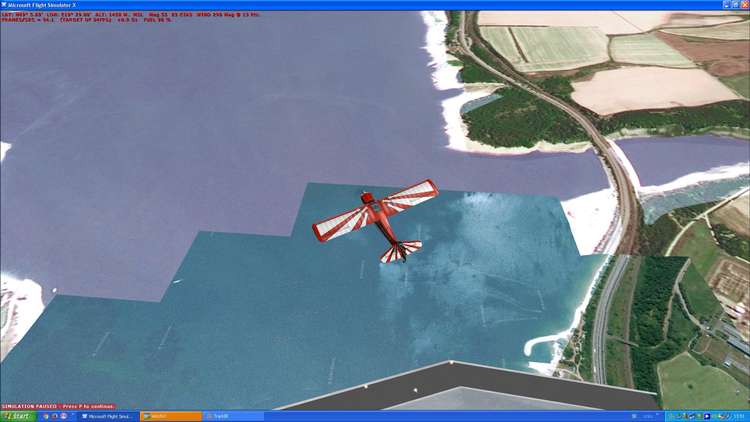Click the system tray clock
The image size is (750, 422).
[x=740, y=416]
